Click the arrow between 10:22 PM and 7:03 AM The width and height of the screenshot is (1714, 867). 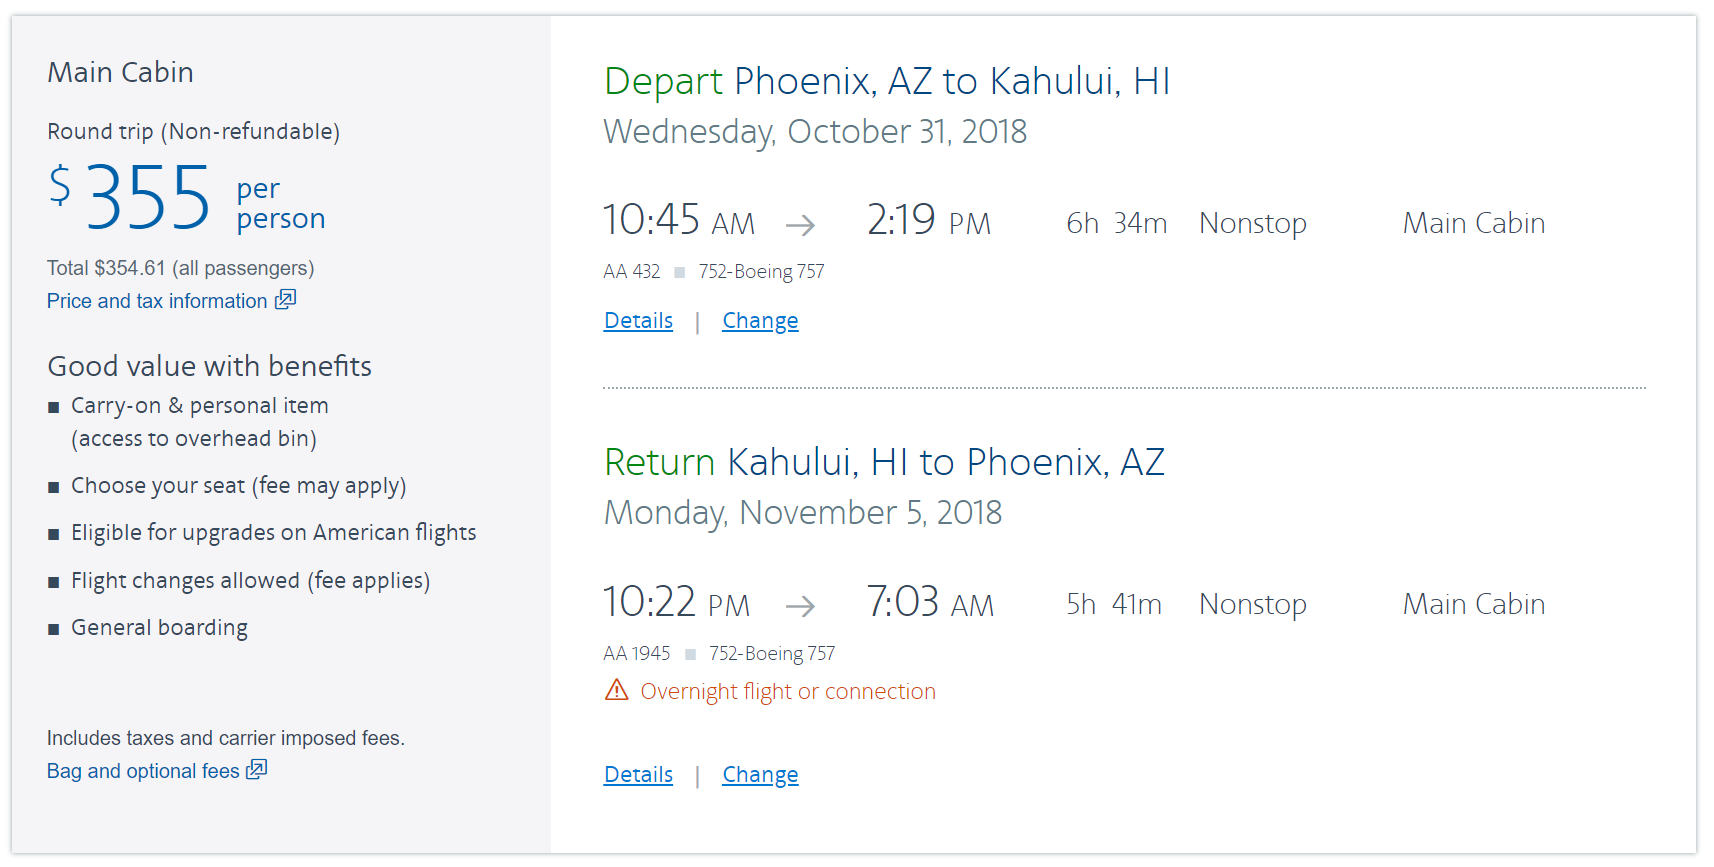[800, 606]
